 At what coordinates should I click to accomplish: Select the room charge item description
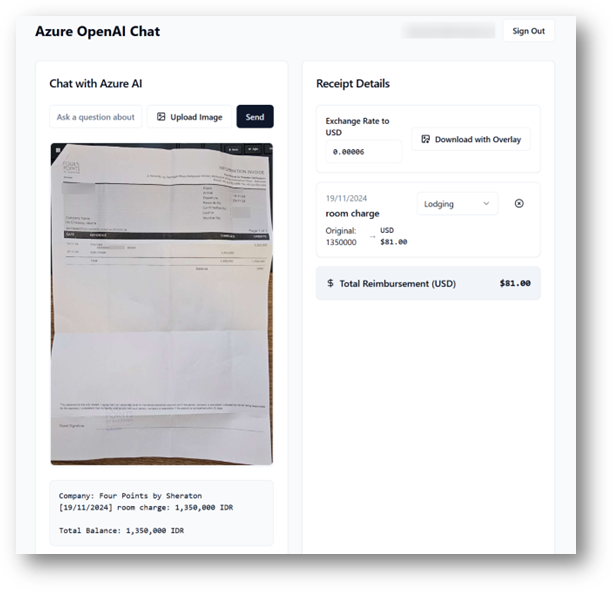pyautogui.click(x=352, y=213)
